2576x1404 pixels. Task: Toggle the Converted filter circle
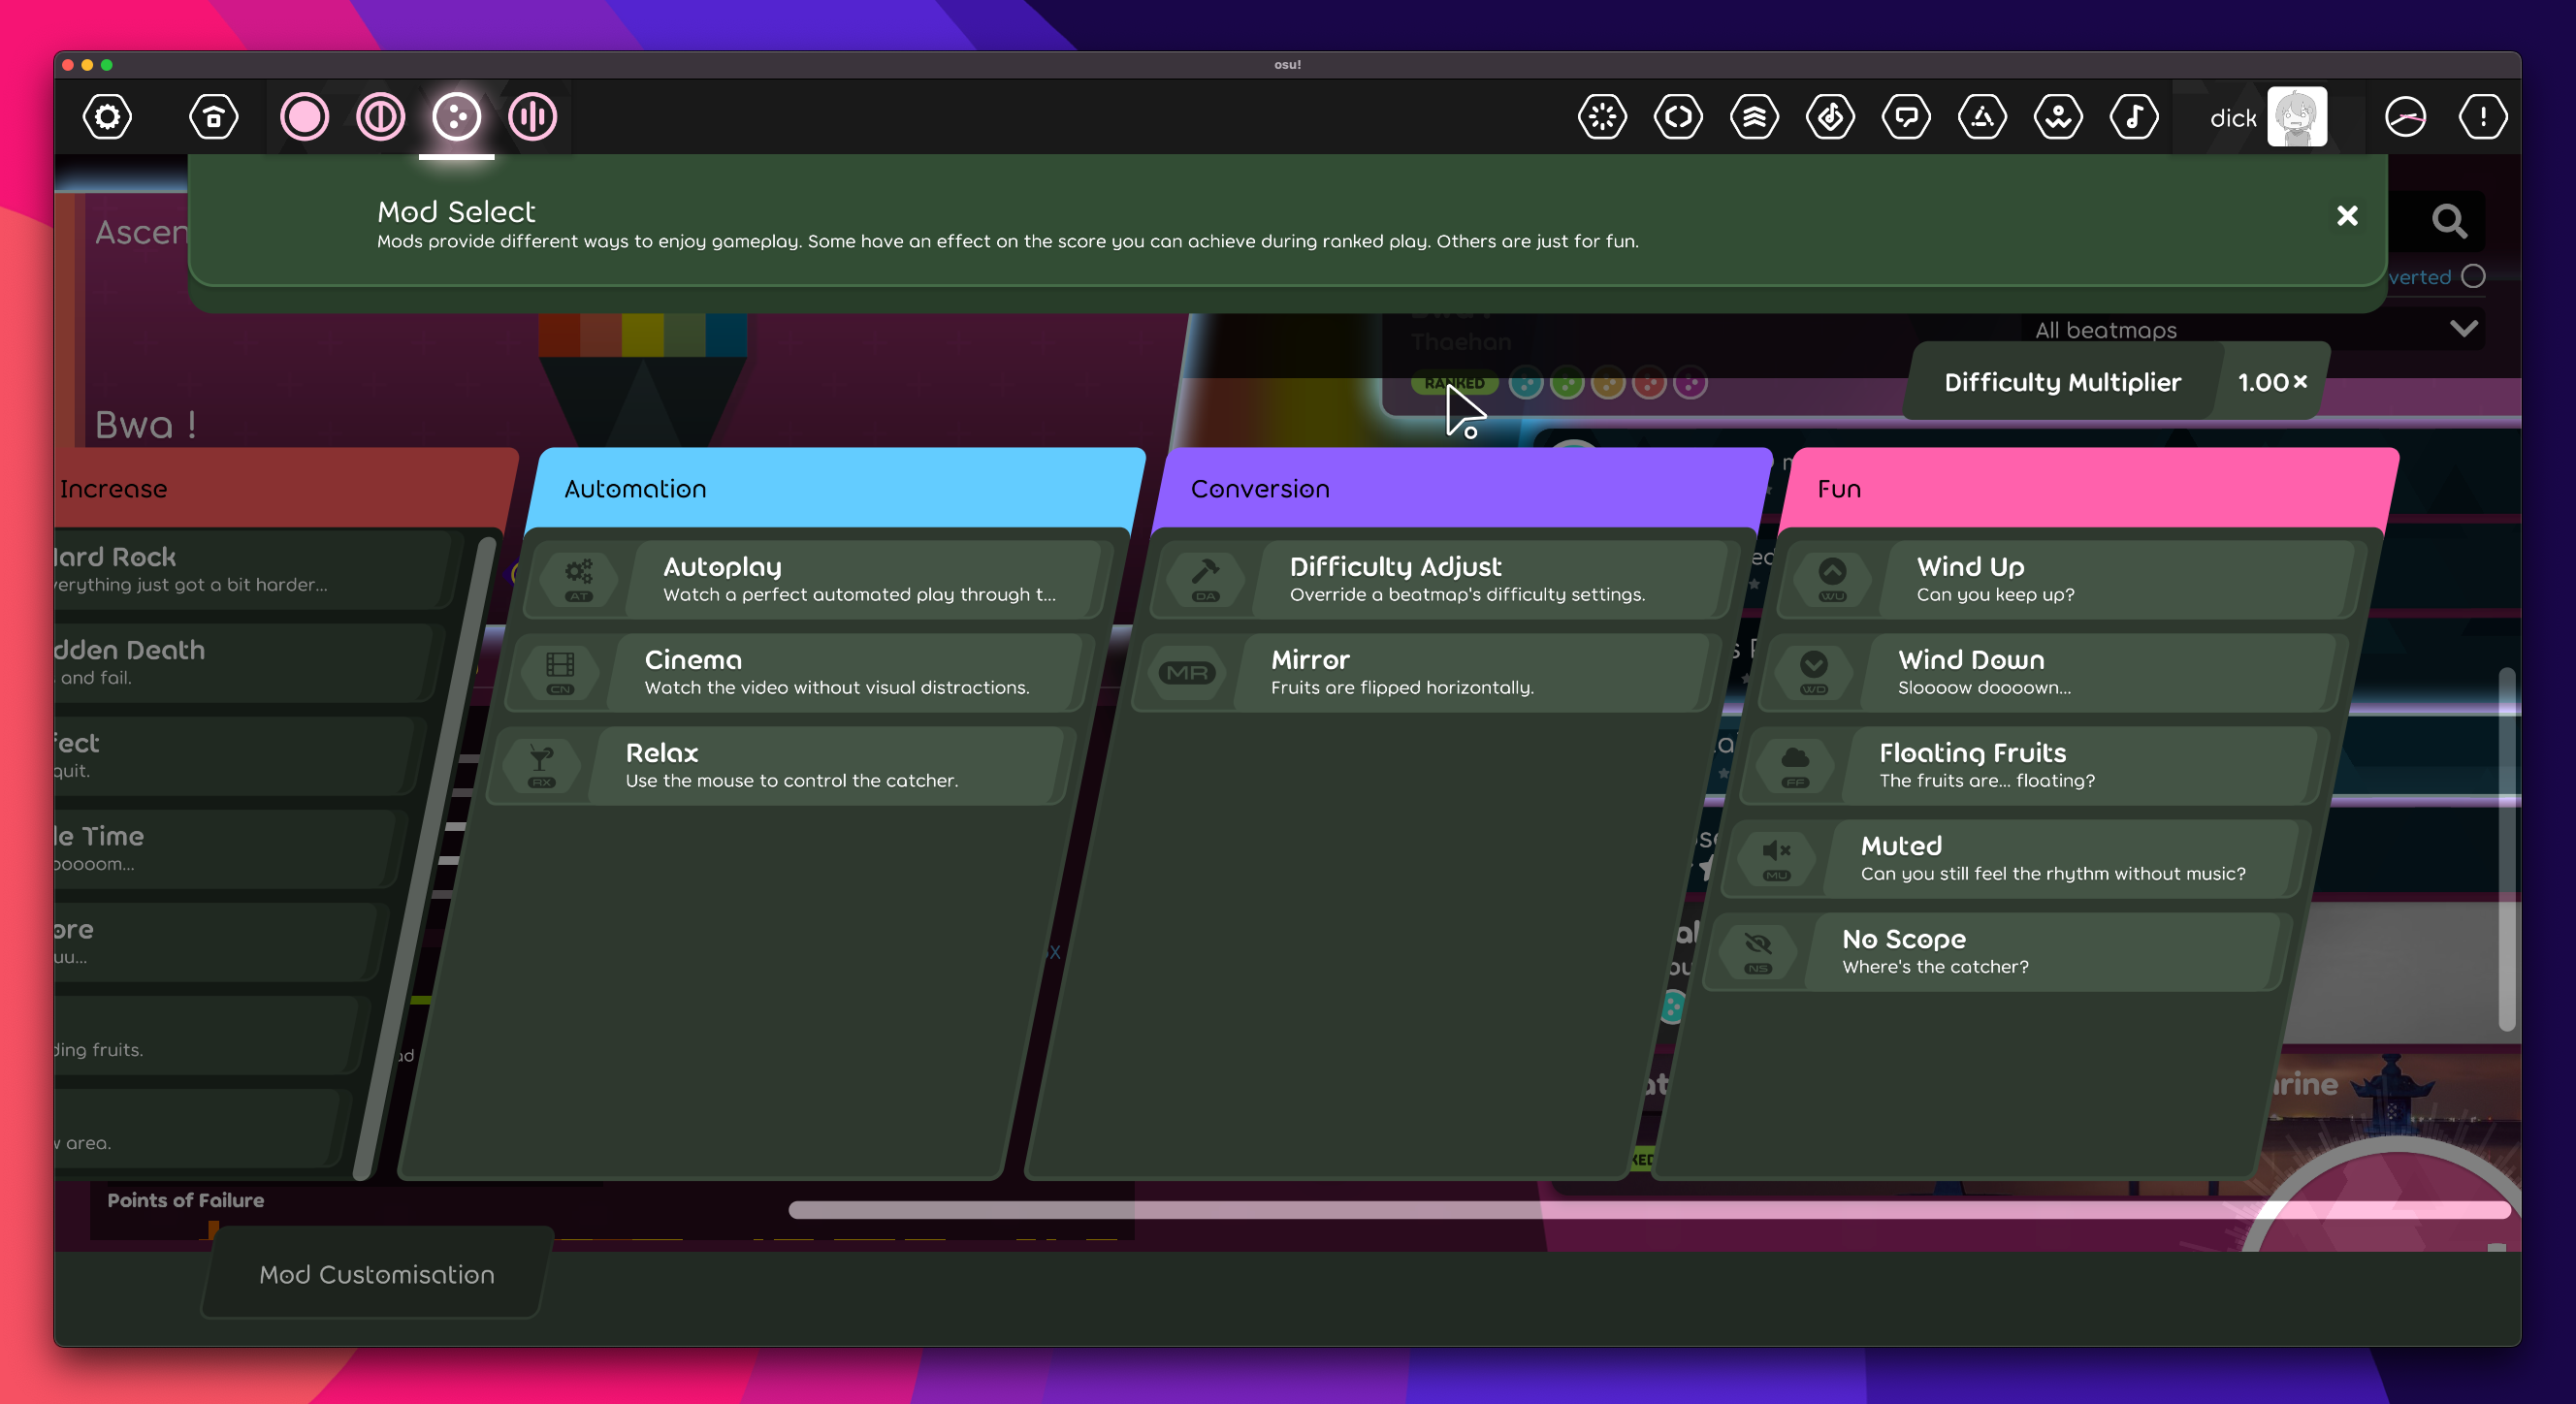pos(2474,277)
